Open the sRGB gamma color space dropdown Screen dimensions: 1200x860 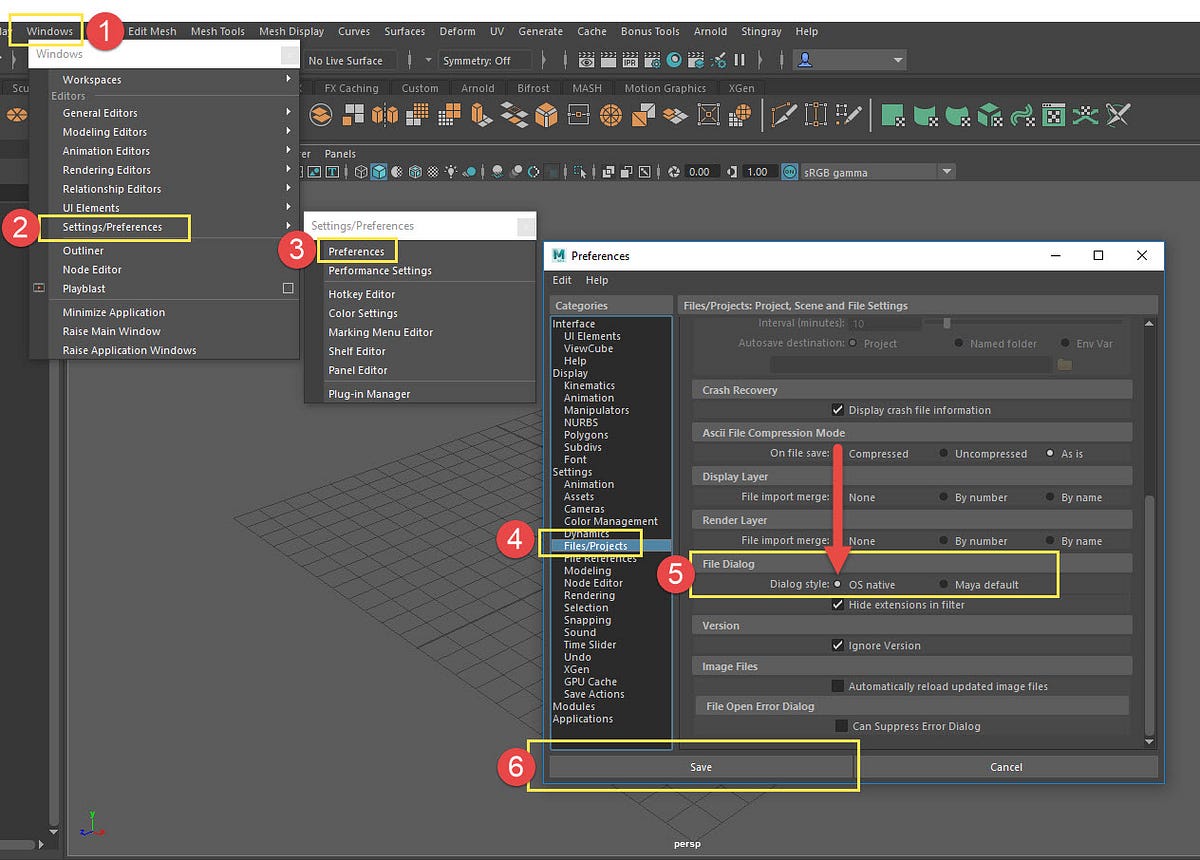point(944,171)
